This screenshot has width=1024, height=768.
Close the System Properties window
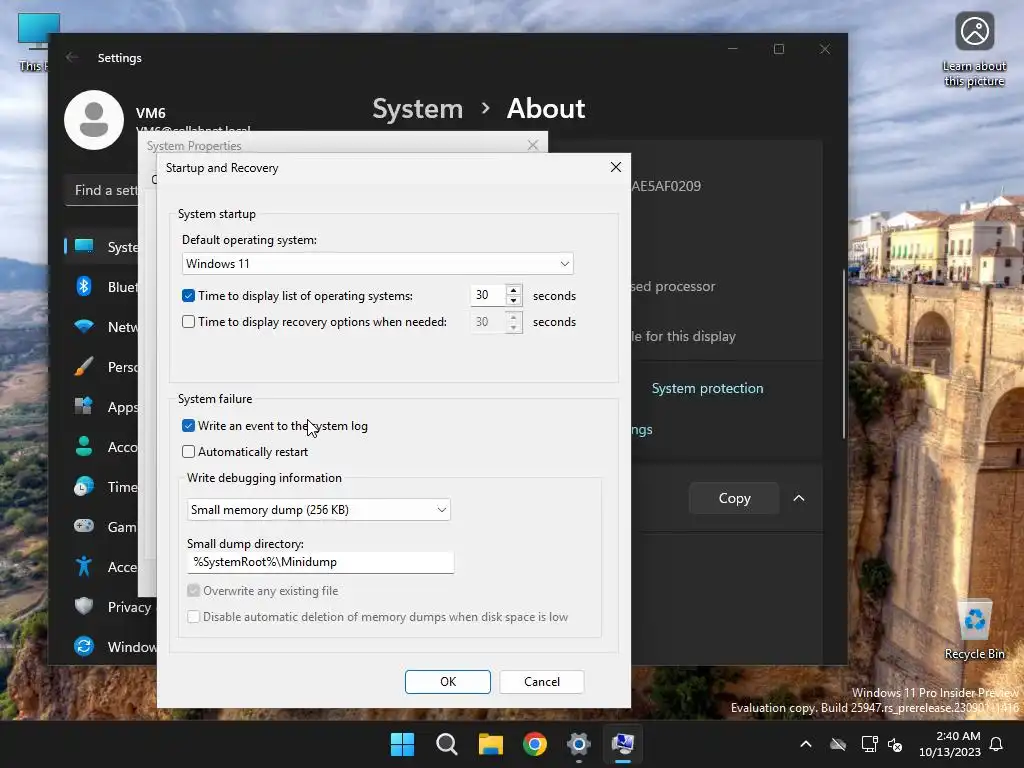click(x=533, y=145)
